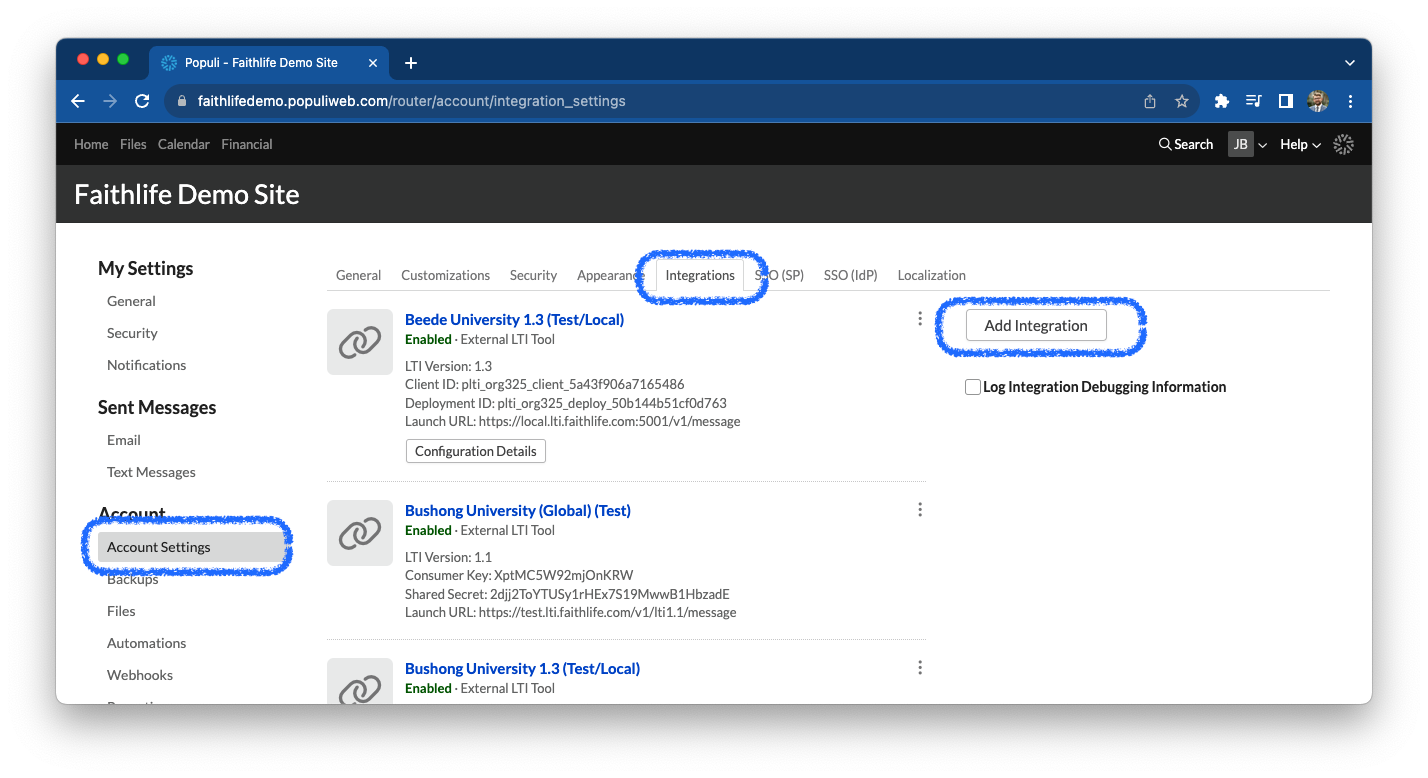Click the Faithlife Demo Site heading
The width and height of the screenshot is (1428, 778).
tap(187, 194)
